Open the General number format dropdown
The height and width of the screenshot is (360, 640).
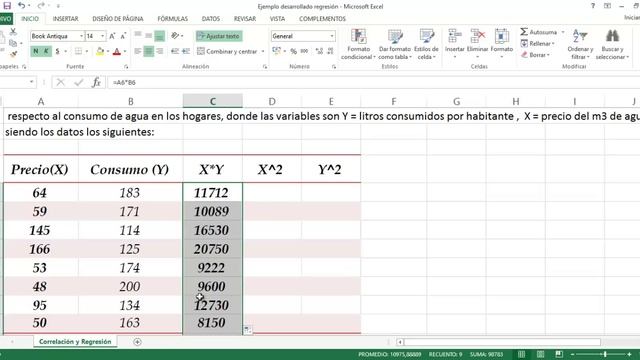point(331,36)
